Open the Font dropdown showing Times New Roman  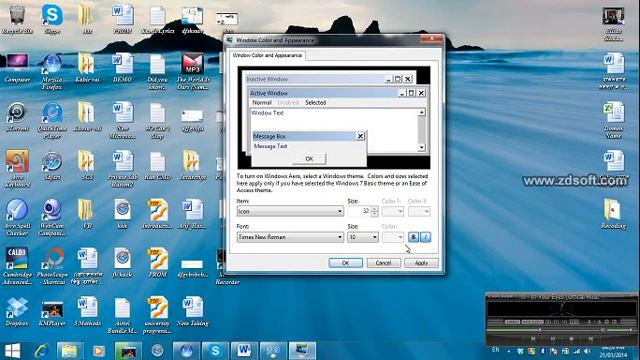[x=290, y=237]
